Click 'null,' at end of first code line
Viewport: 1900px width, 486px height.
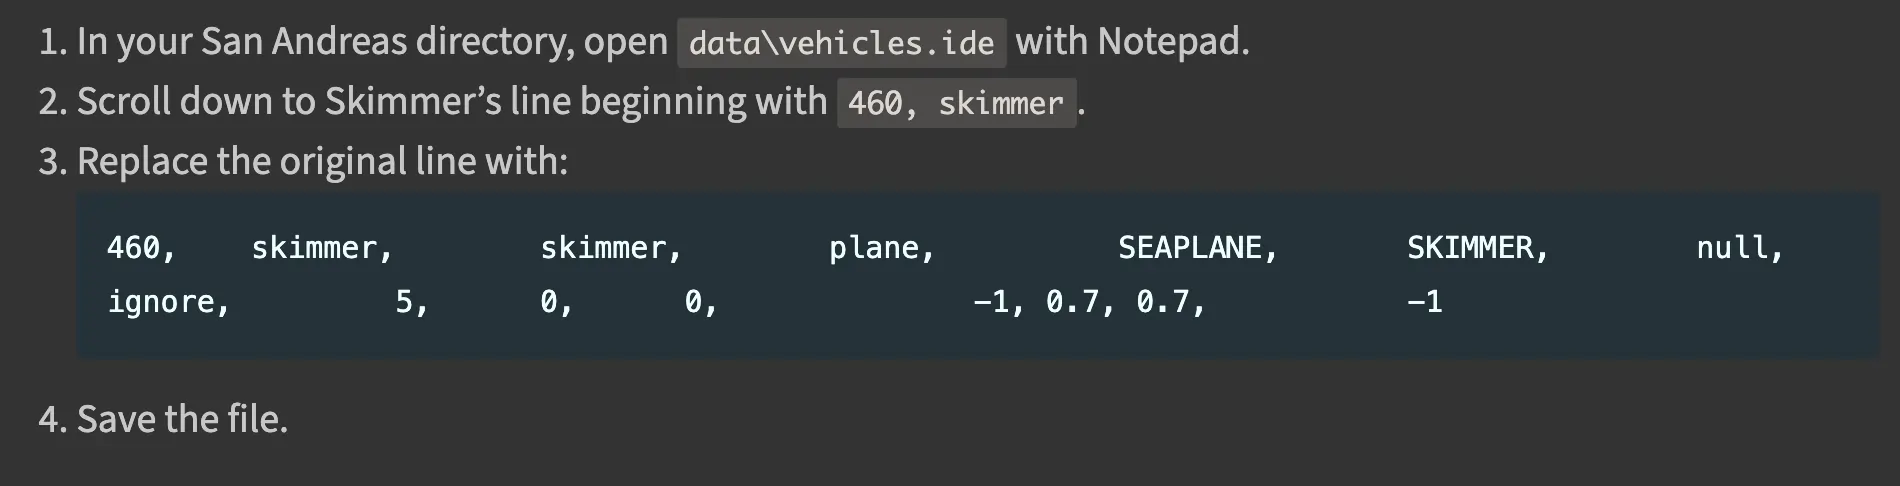click(1740, 247)
